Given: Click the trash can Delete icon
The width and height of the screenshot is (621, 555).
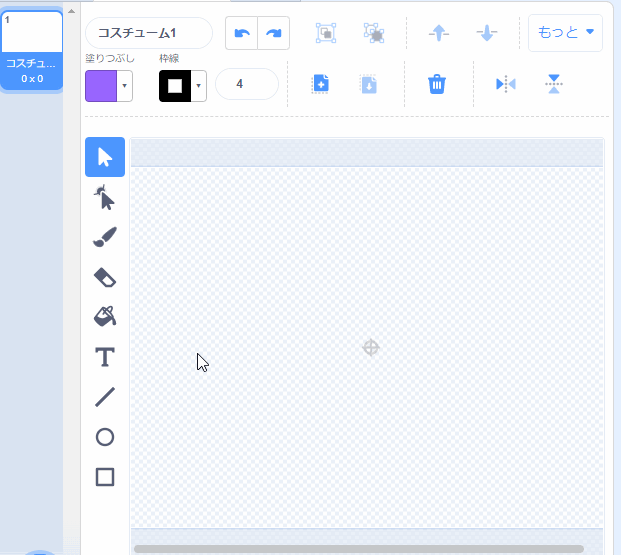Looking at the screenshot, I should tap(437, 84).
